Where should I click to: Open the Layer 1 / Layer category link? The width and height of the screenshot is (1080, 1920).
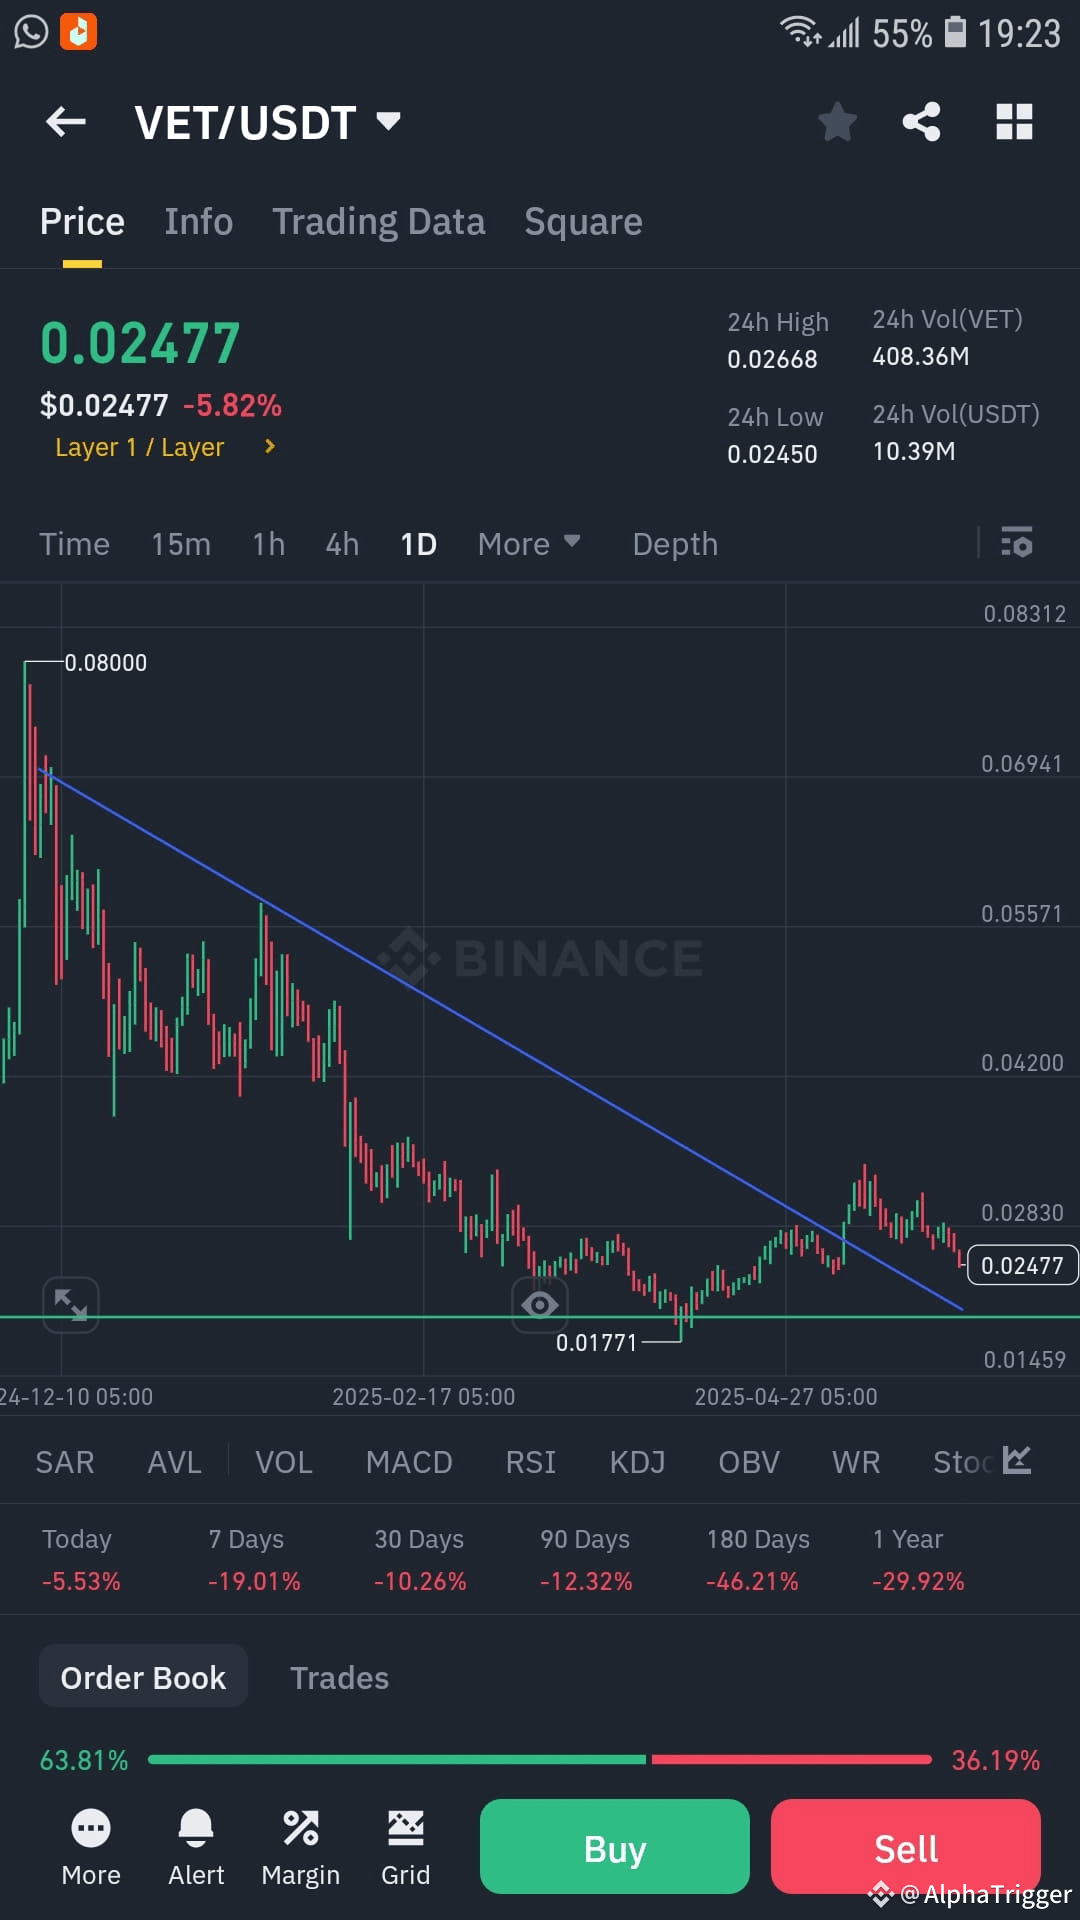140,447
